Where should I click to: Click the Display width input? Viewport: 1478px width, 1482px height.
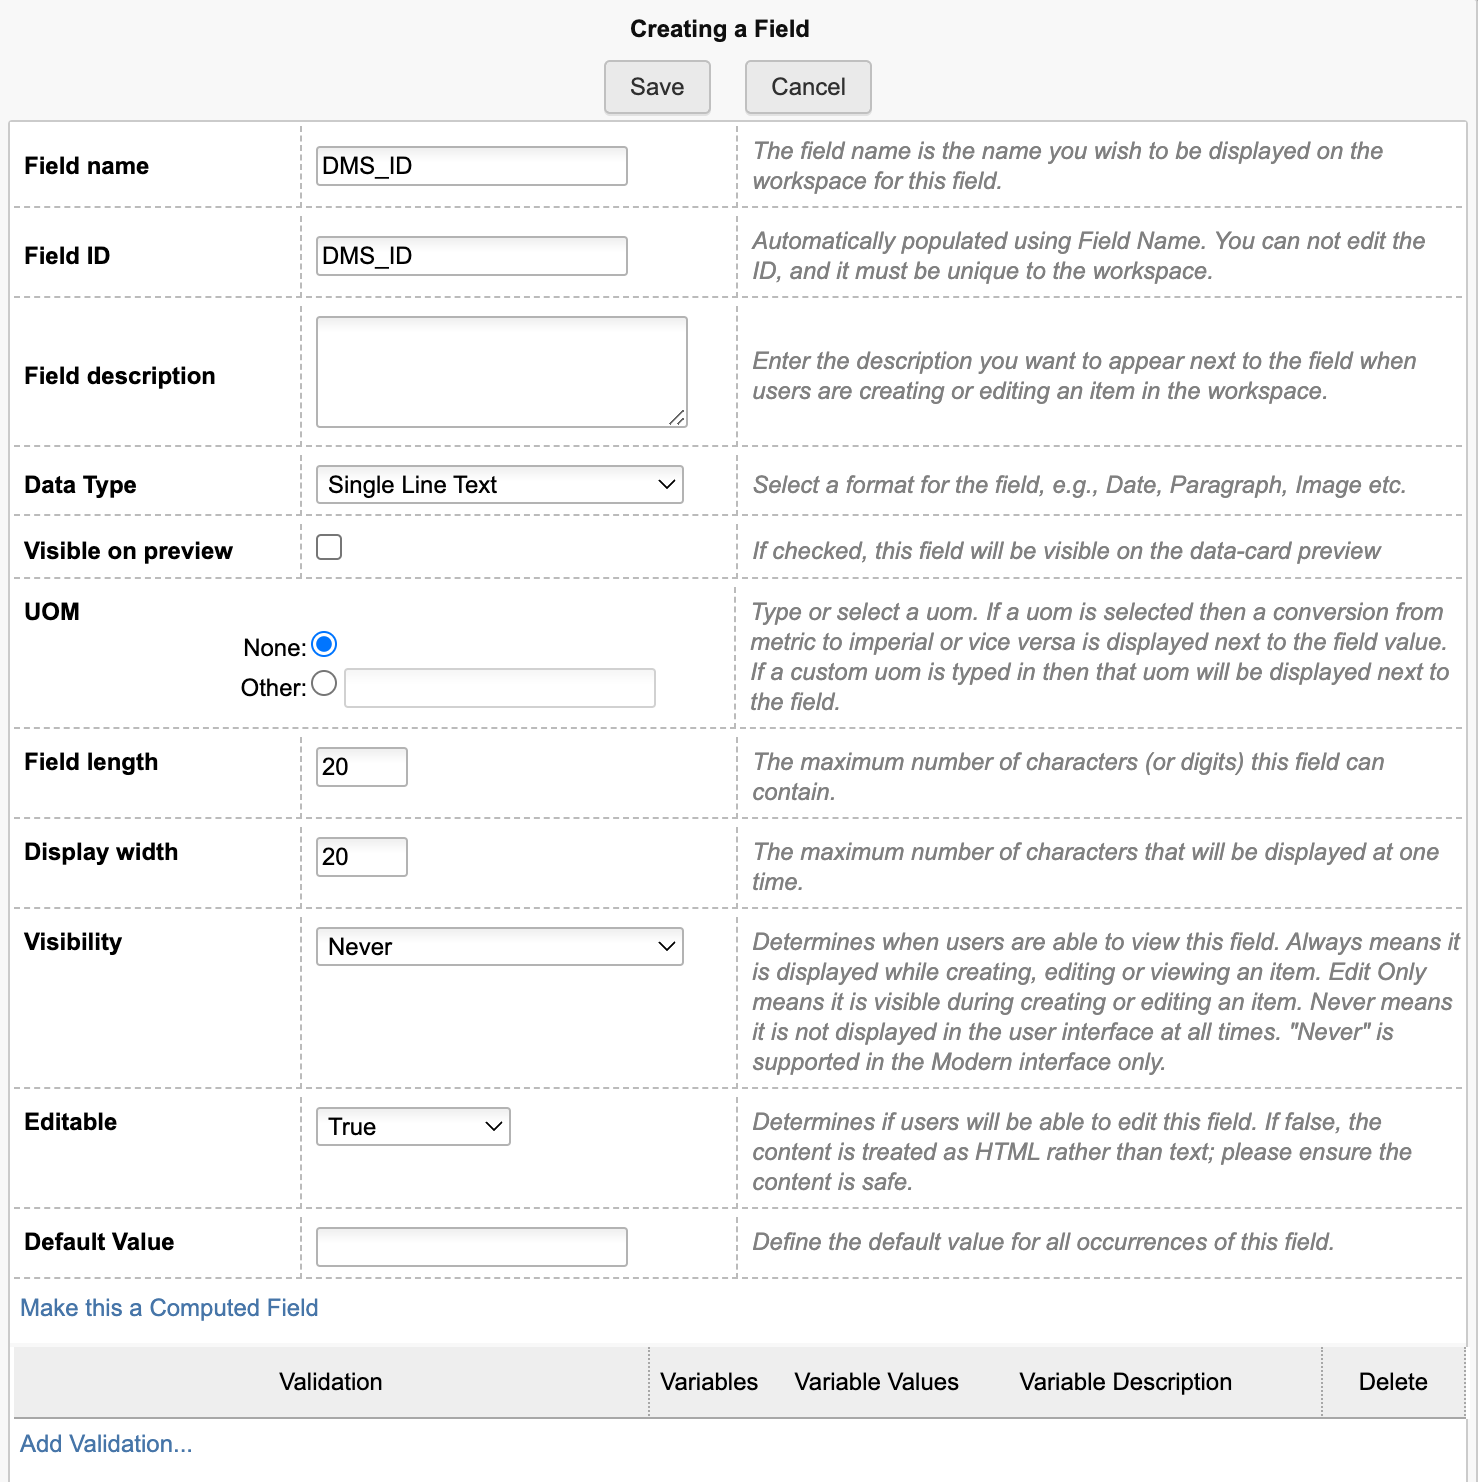361,857
